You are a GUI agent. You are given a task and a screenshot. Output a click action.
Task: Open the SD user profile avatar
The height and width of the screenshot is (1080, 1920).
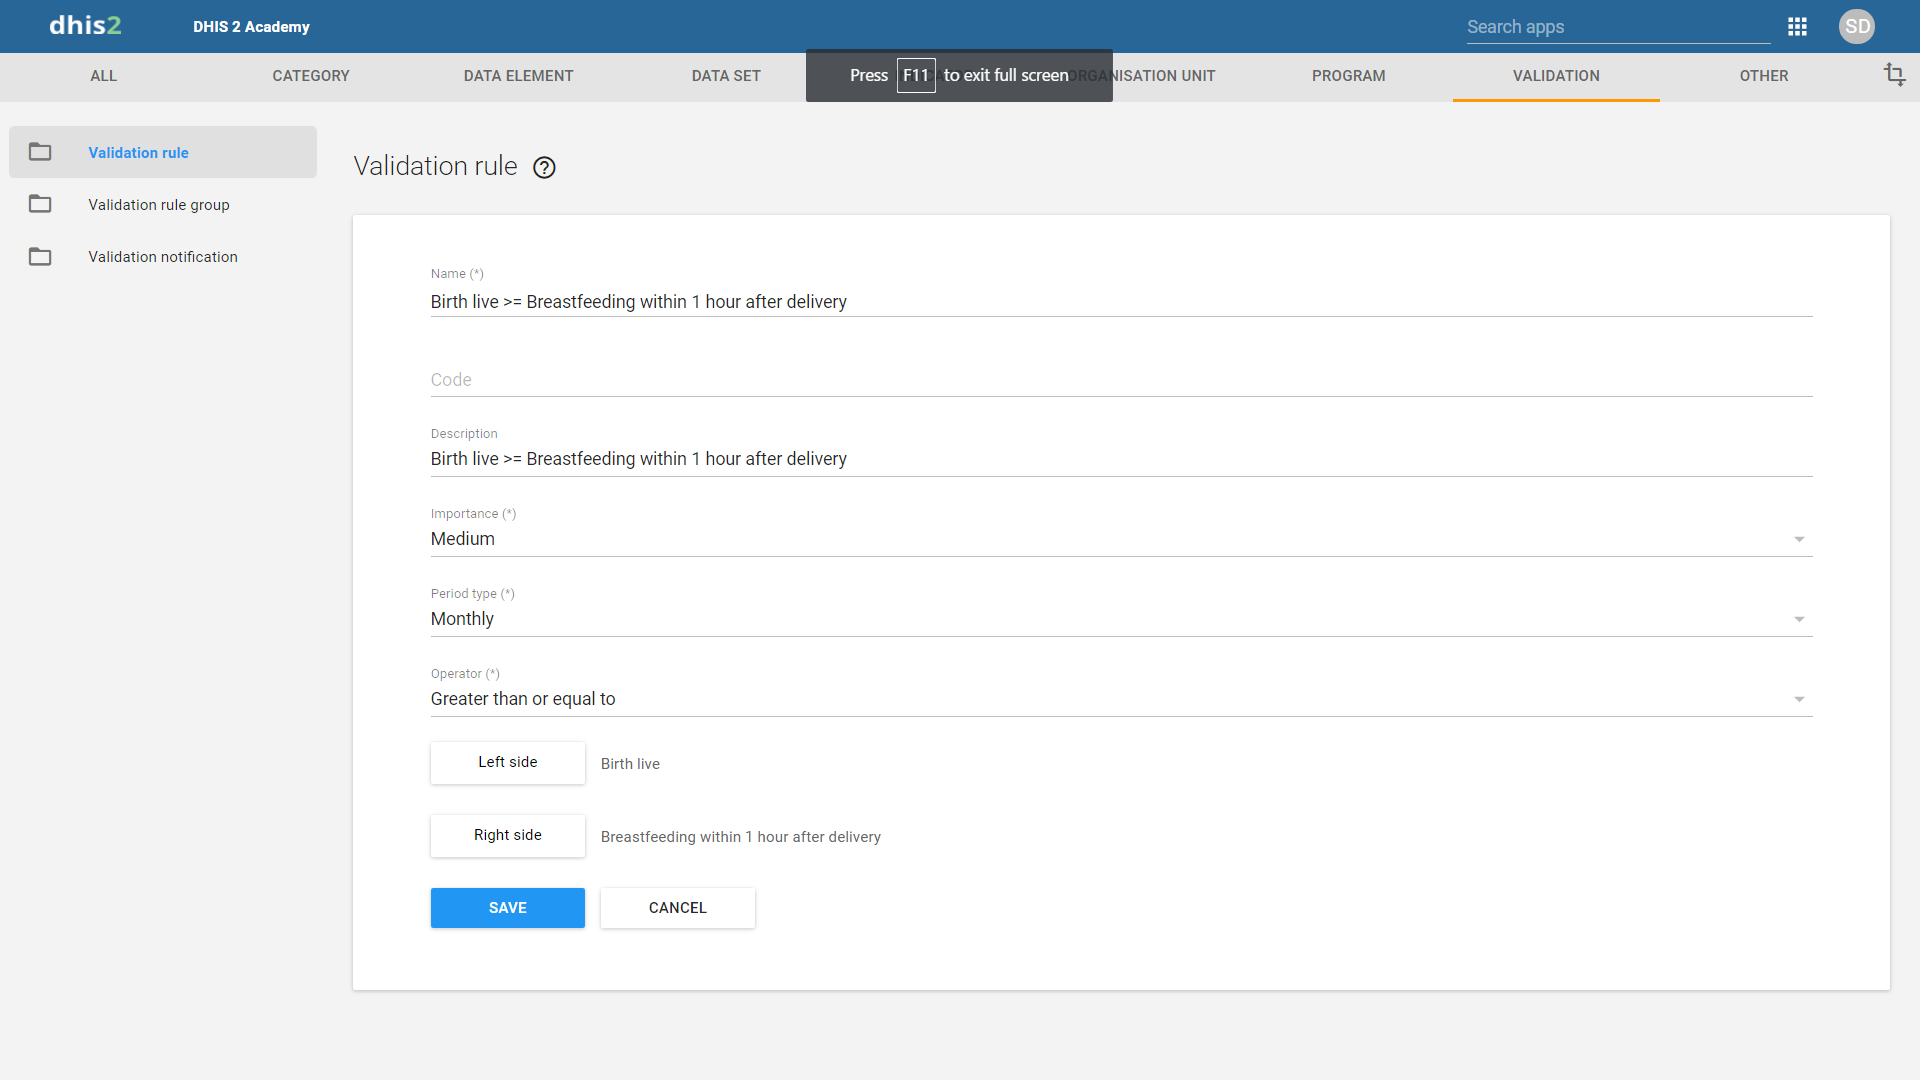(x=1856, y=27)
